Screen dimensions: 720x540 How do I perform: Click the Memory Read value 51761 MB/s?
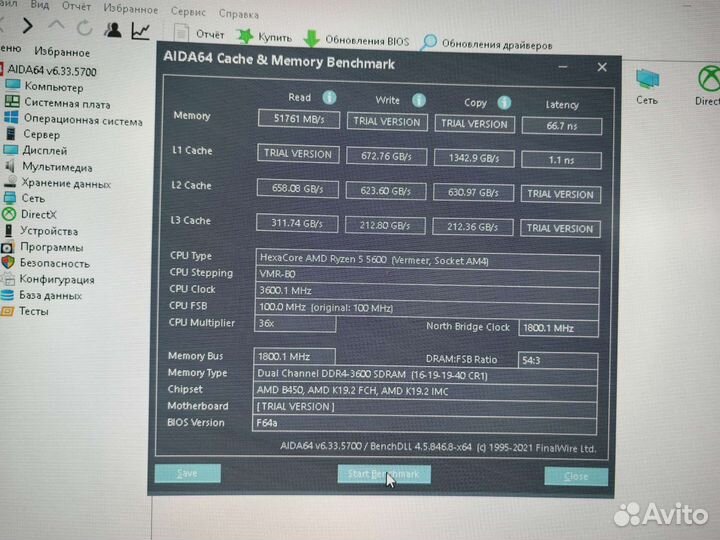click(x=299, y=119)
